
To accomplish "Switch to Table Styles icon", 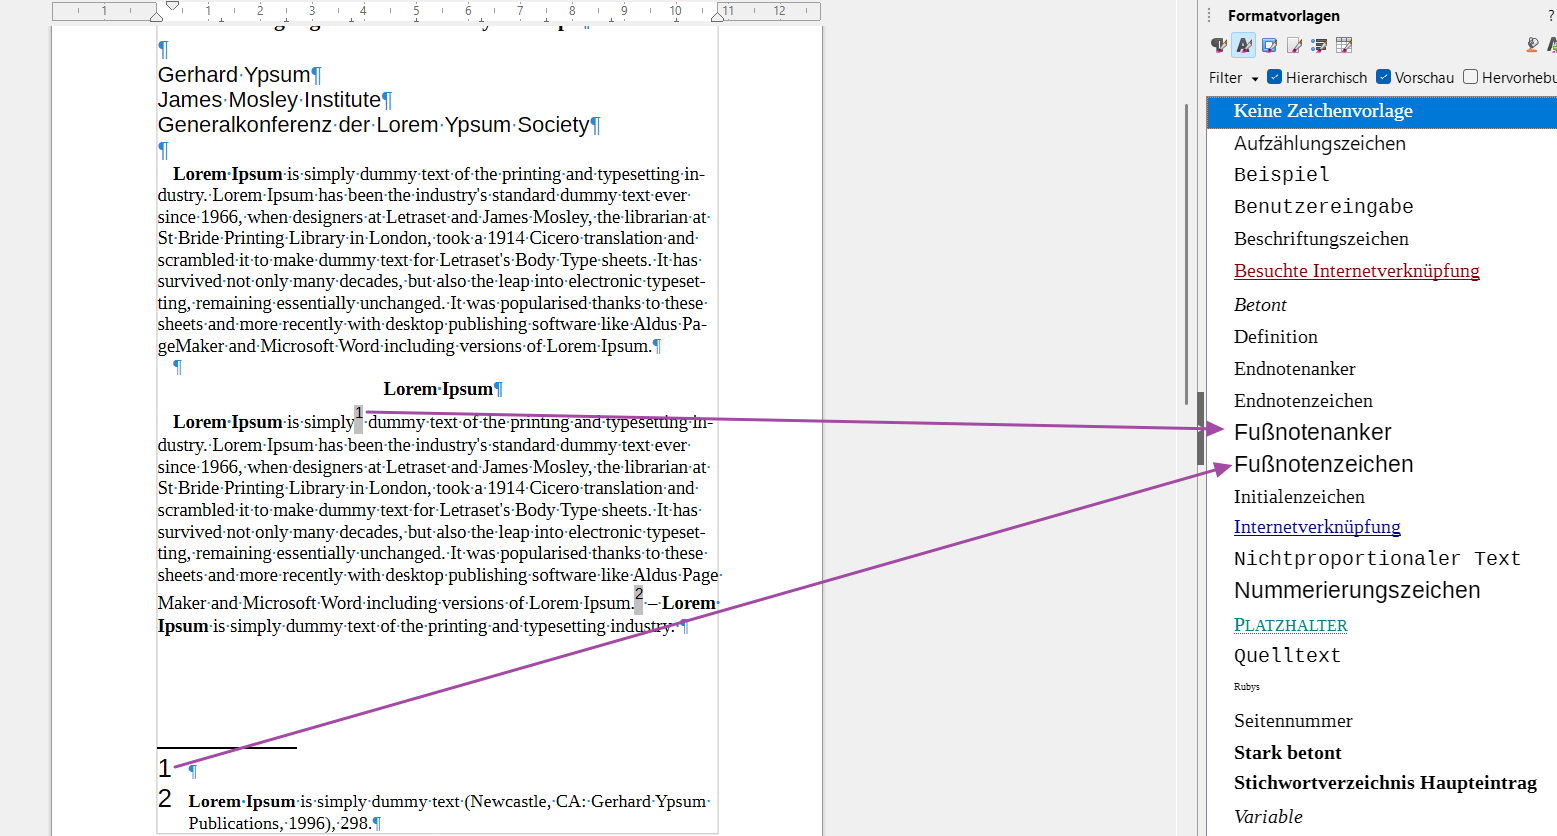I will 1344,45.
